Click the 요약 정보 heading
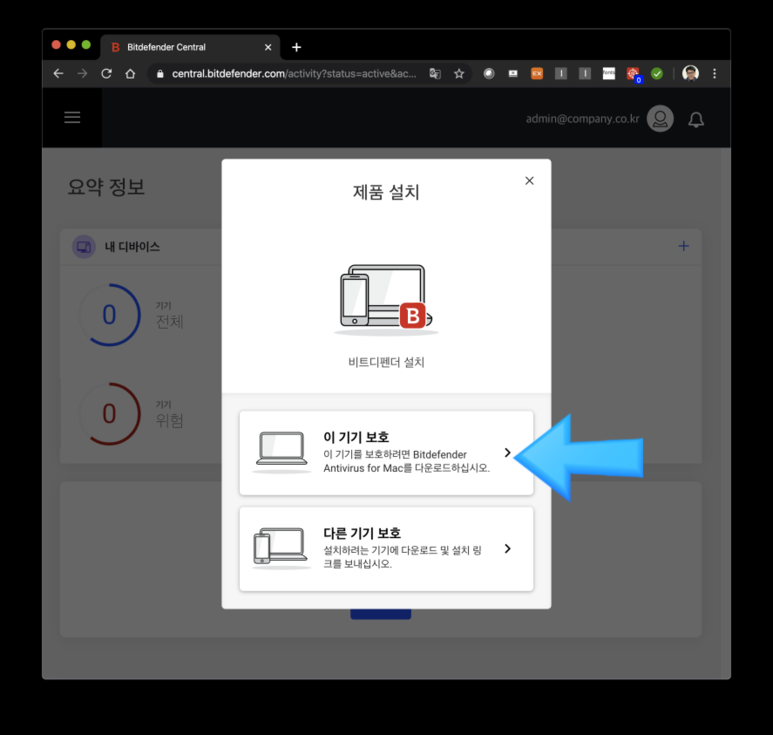 106,187
